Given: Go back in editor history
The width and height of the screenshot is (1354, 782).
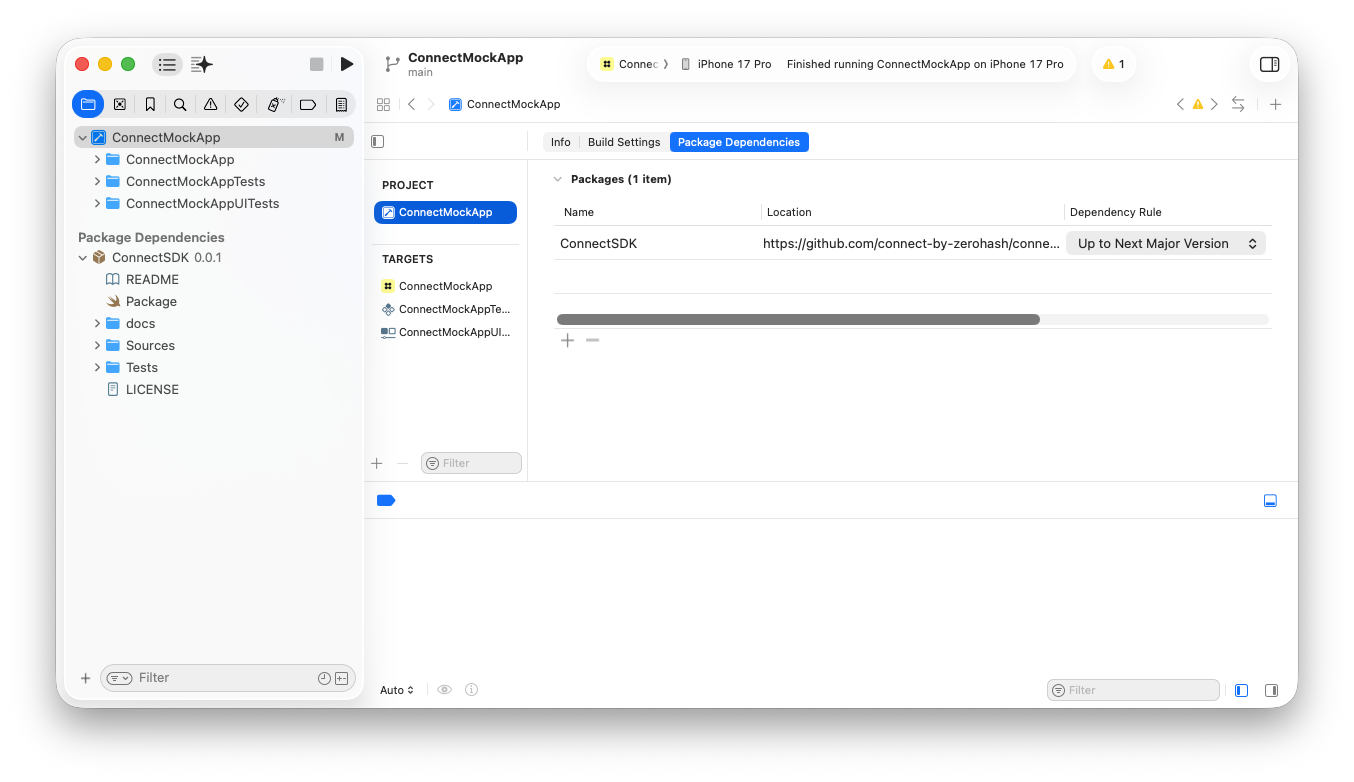Looking at the screenshot, I should coord(411,104).
